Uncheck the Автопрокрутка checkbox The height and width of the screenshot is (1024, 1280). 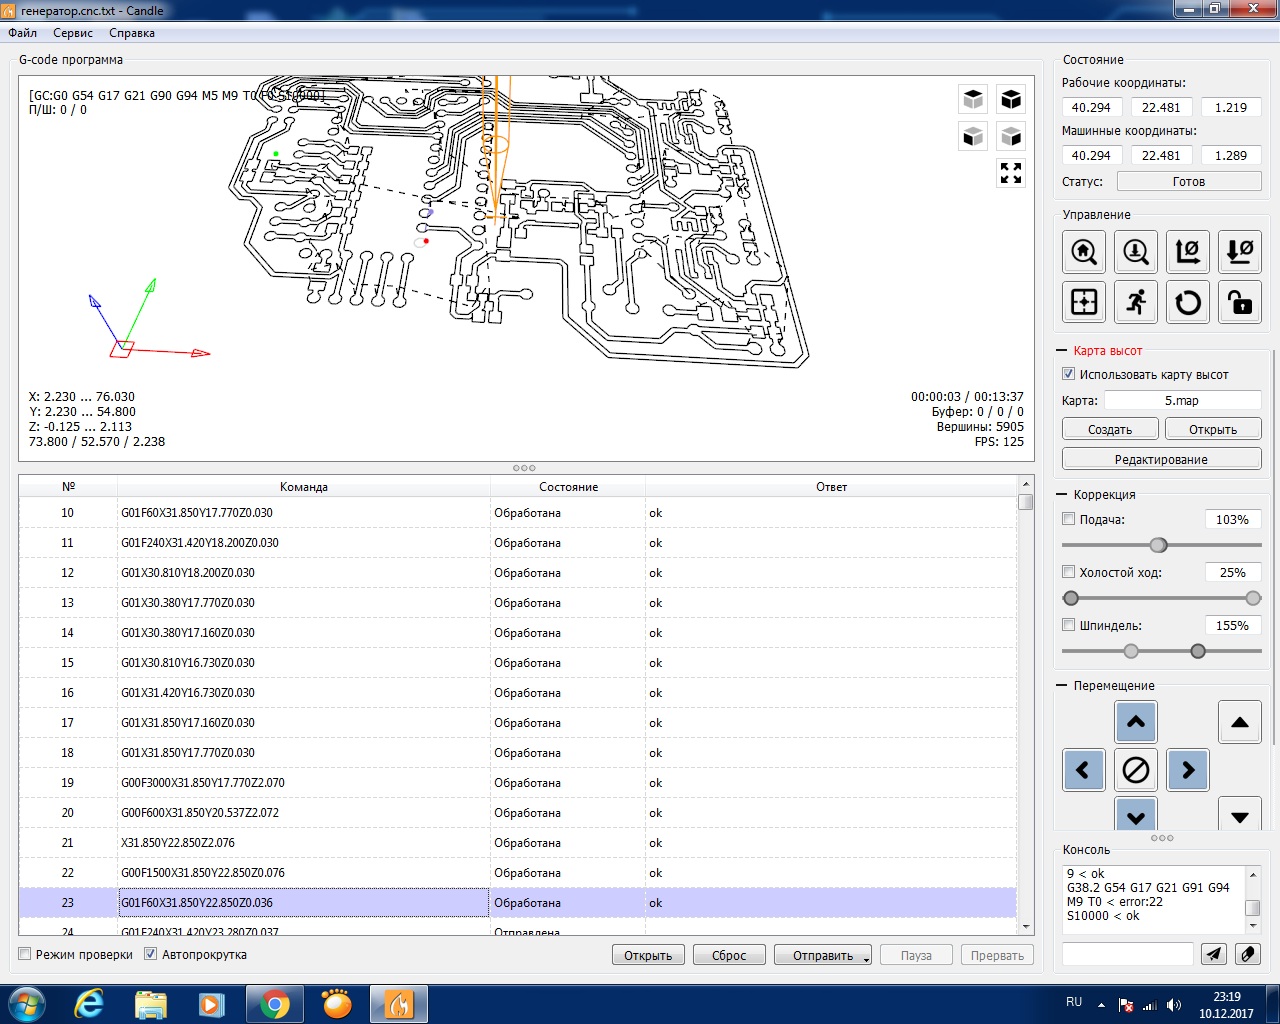[x=151, y=954]
